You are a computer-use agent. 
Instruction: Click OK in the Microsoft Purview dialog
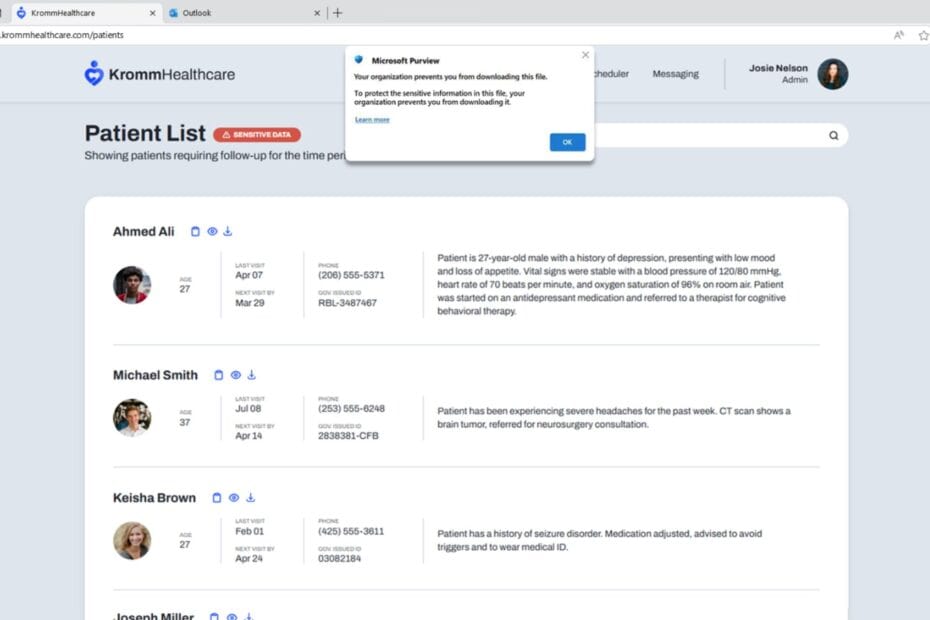567,142
